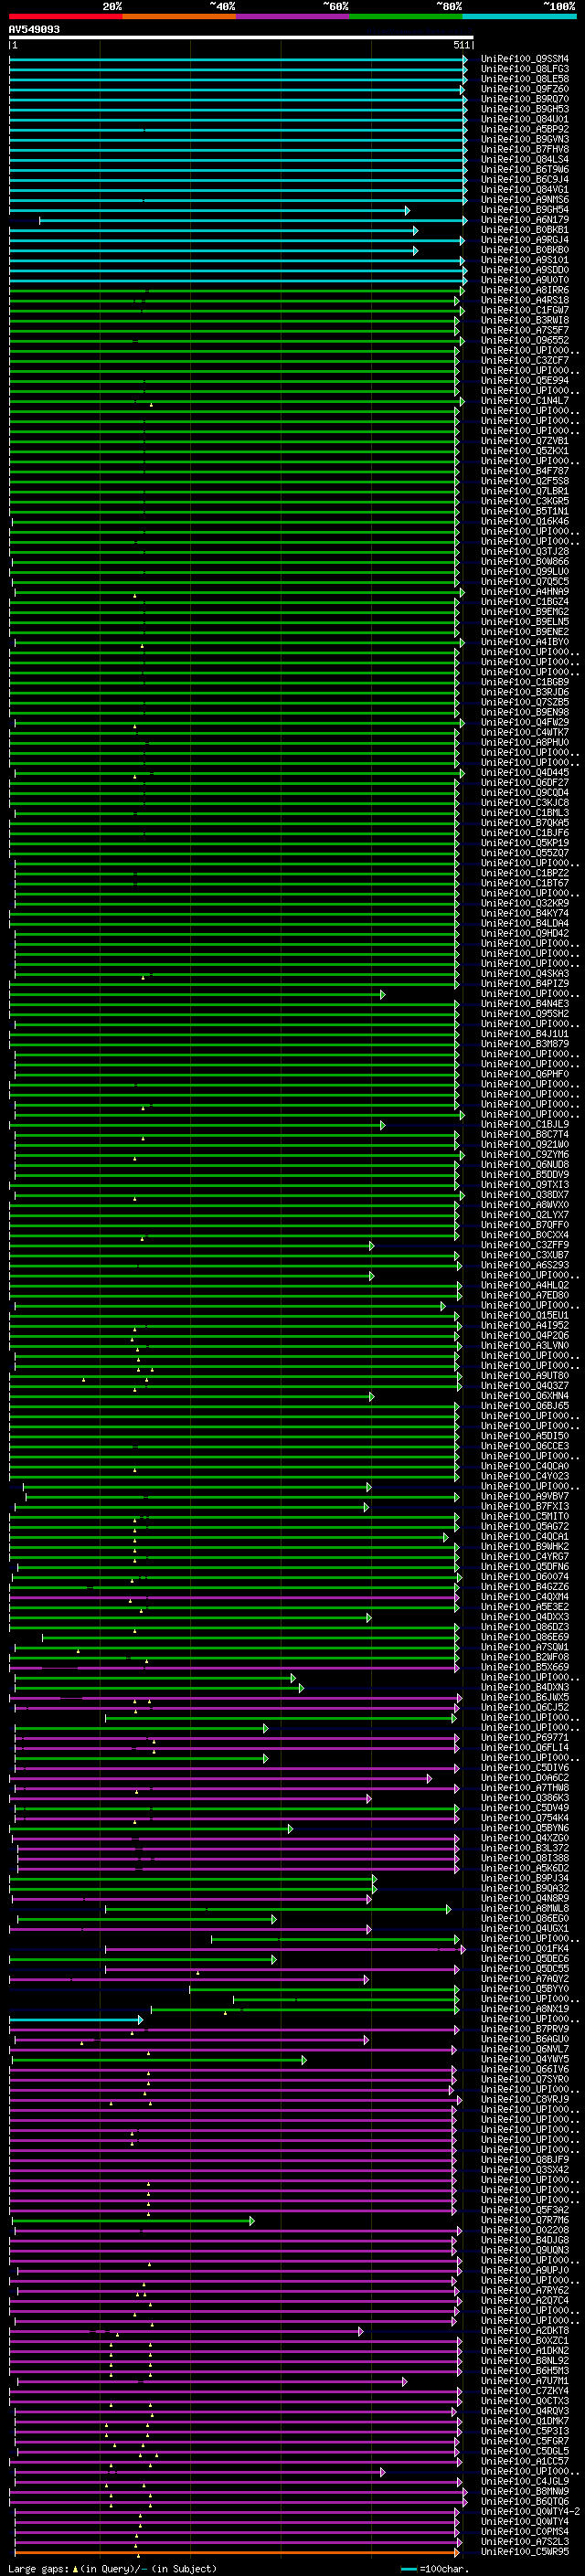Screen dimensions: 585x2576
Task: Open hit UniRef100_B8MNW9
Action: tap(524, 2492)
